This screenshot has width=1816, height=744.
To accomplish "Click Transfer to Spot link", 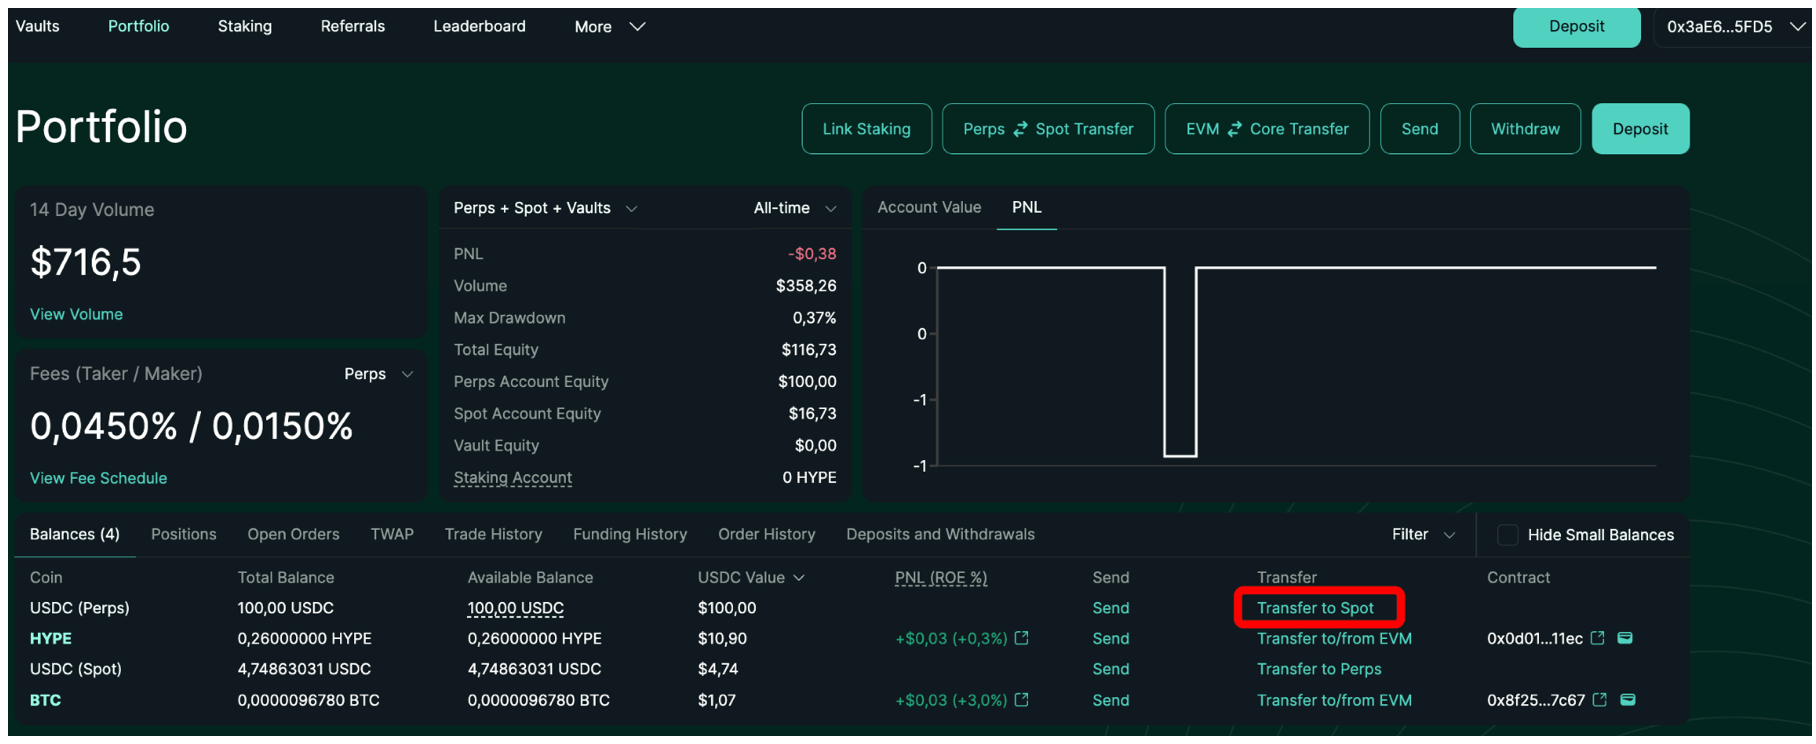I will pos(1315,608).
